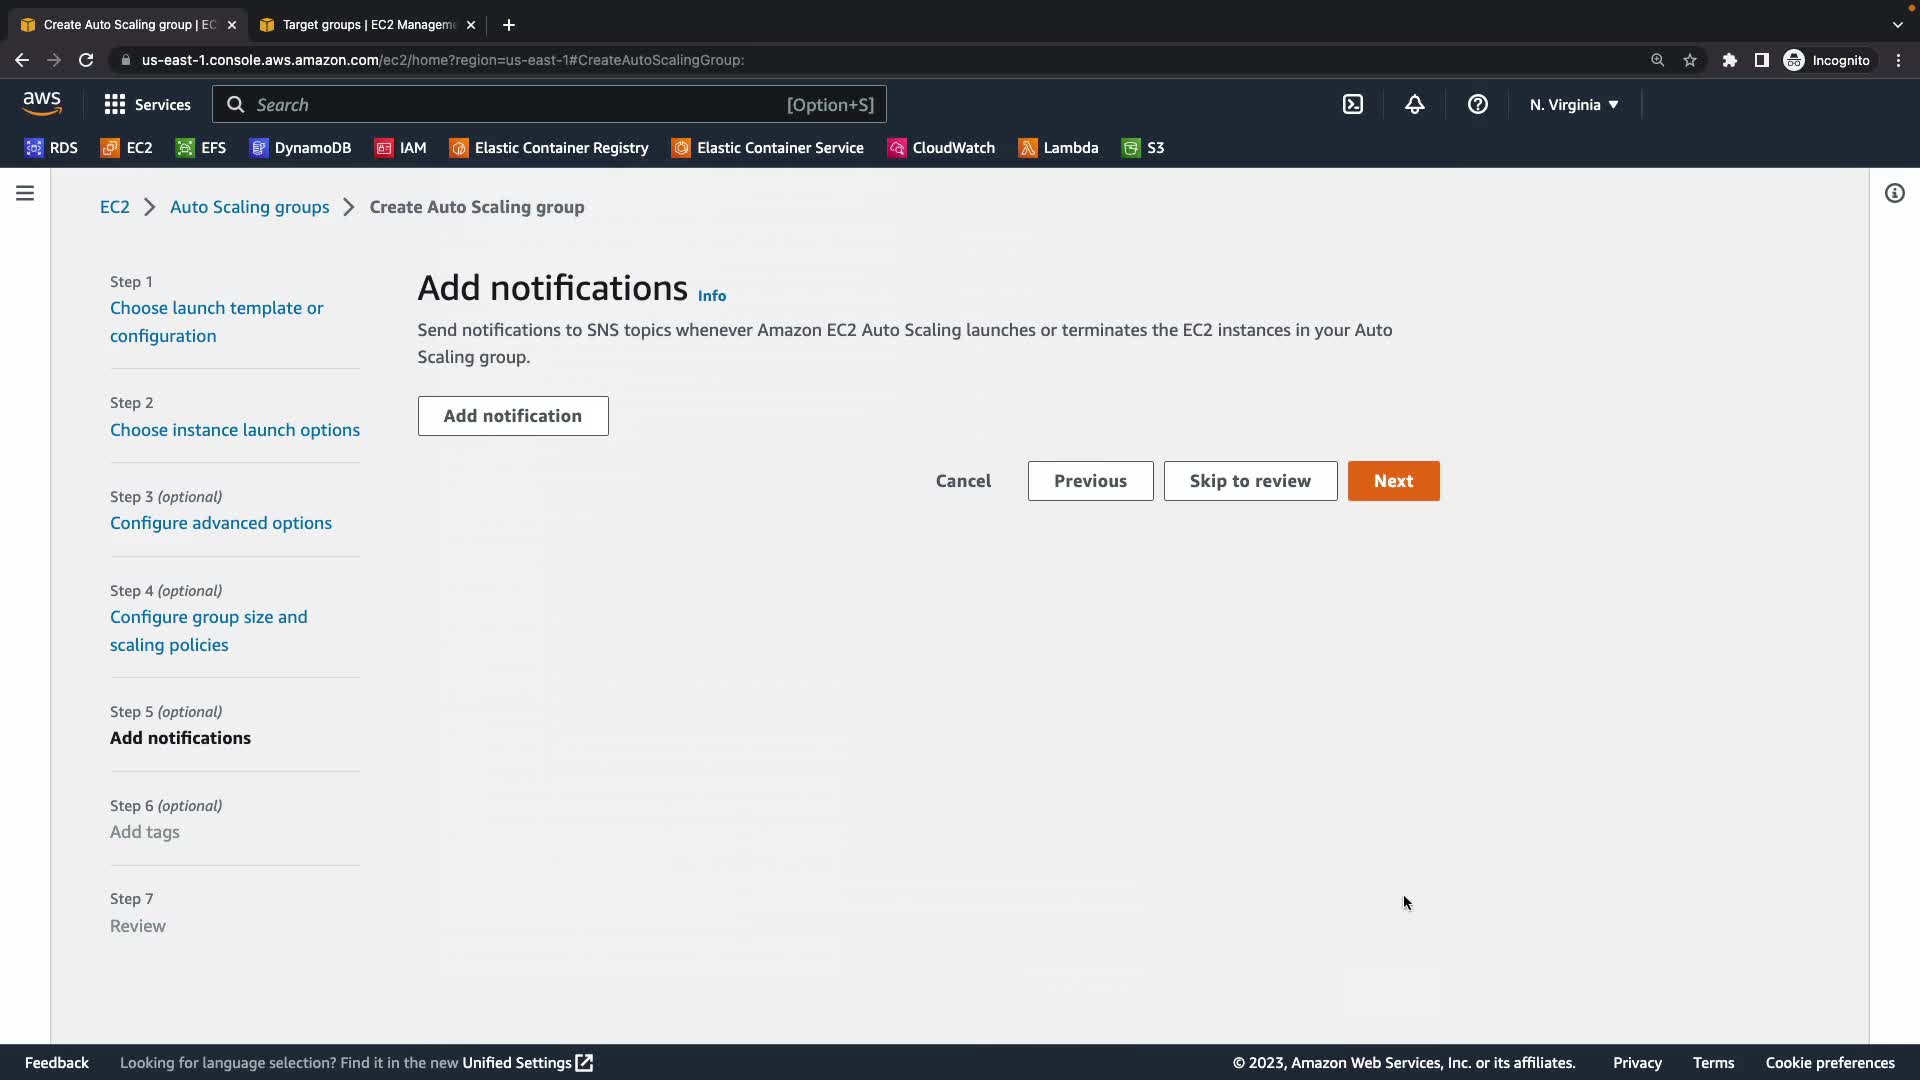1920x1080 pixels.
Task: Bookmark page with star icon
Action: [1689, 60]
